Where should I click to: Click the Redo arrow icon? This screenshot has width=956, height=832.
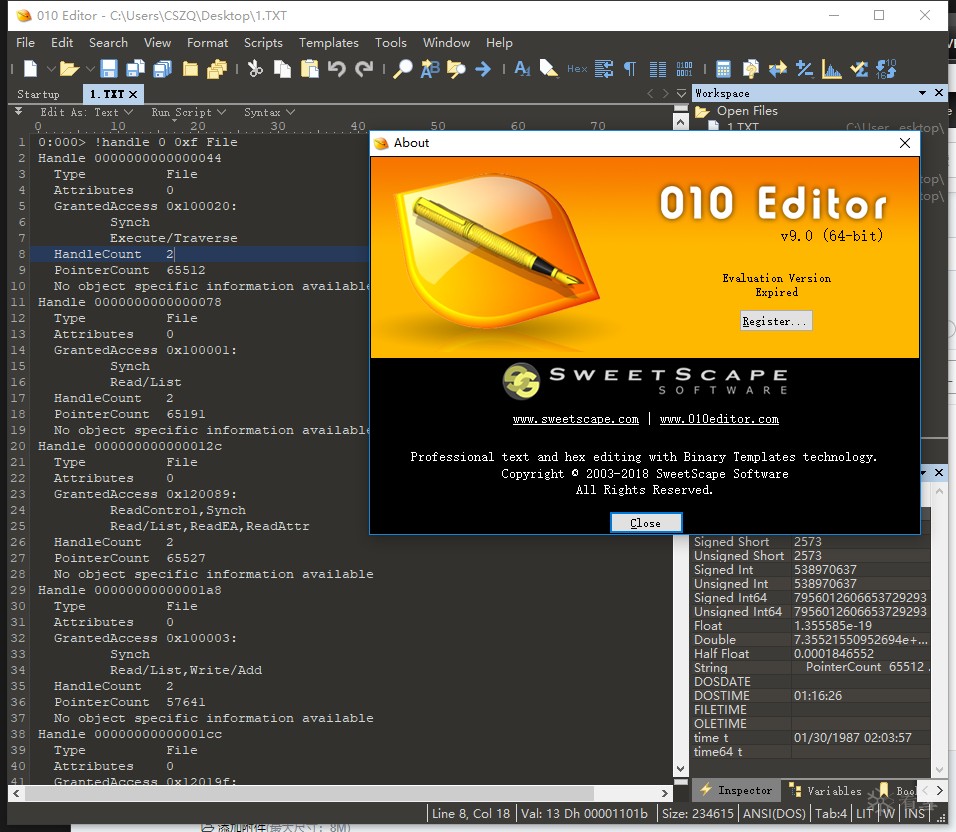[x=364, y=69]
